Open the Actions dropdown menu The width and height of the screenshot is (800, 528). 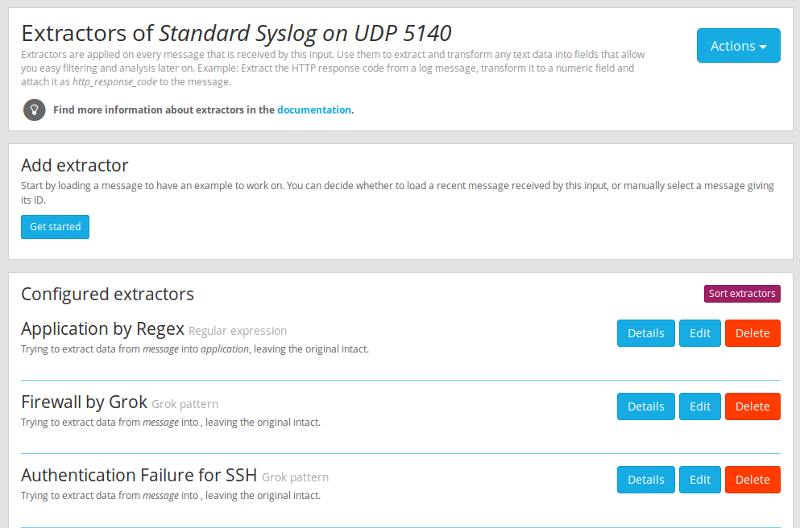coord(738,46)
